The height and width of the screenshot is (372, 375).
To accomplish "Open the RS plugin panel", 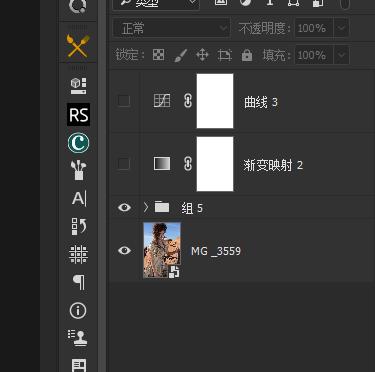I will coord(78,115).
